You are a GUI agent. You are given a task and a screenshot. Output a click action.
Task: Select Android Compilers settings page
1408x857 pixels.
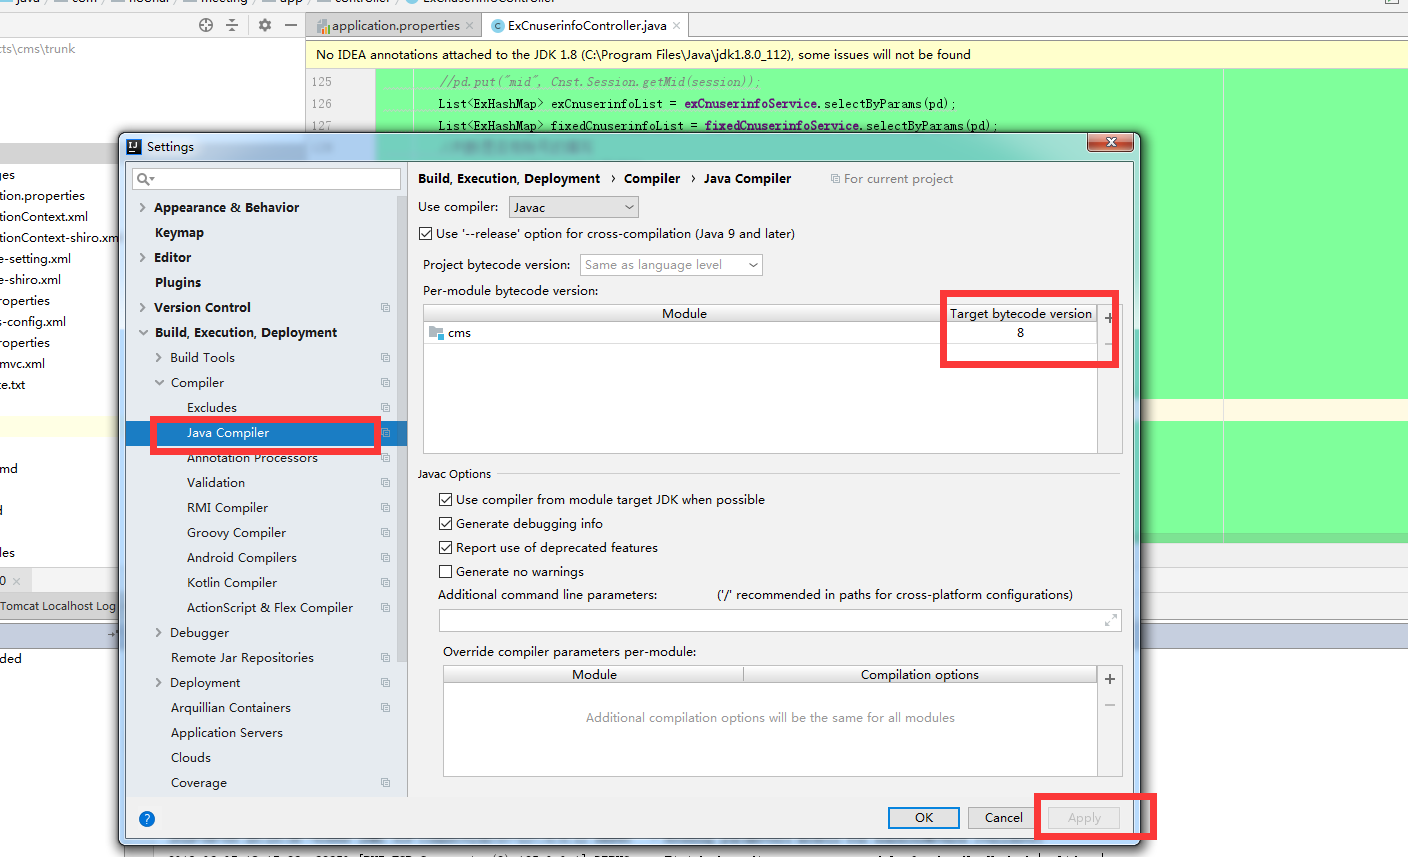pyautogui.click(x=242, y=558)
